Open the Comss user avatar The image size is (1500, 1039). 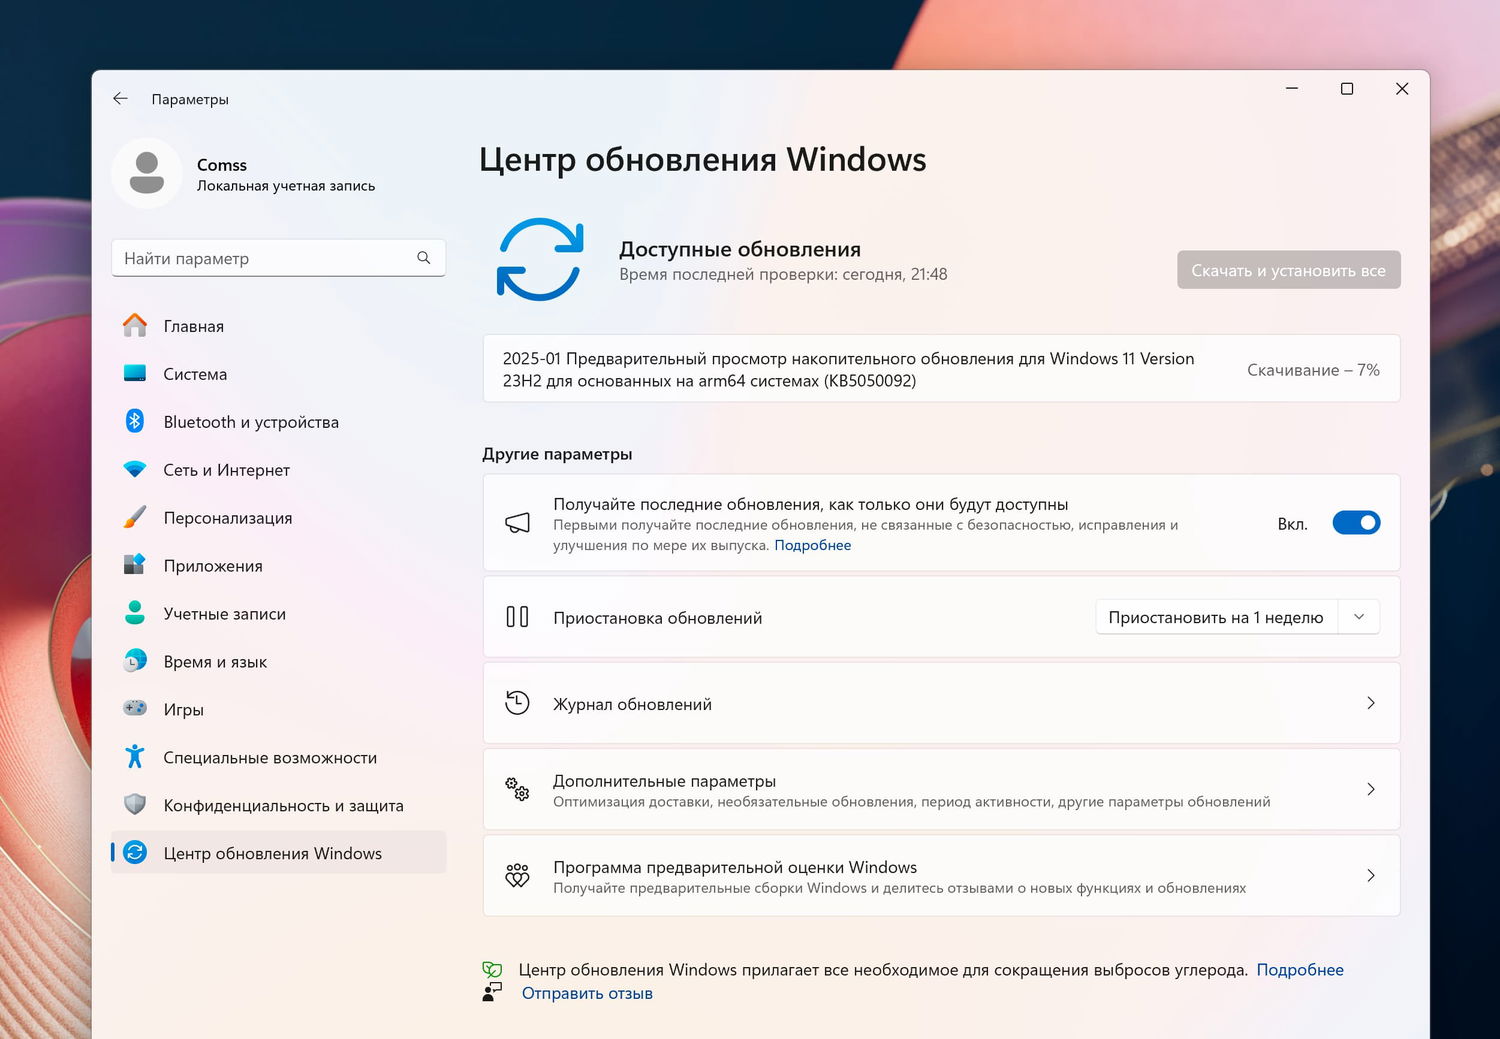coord(147,173)
